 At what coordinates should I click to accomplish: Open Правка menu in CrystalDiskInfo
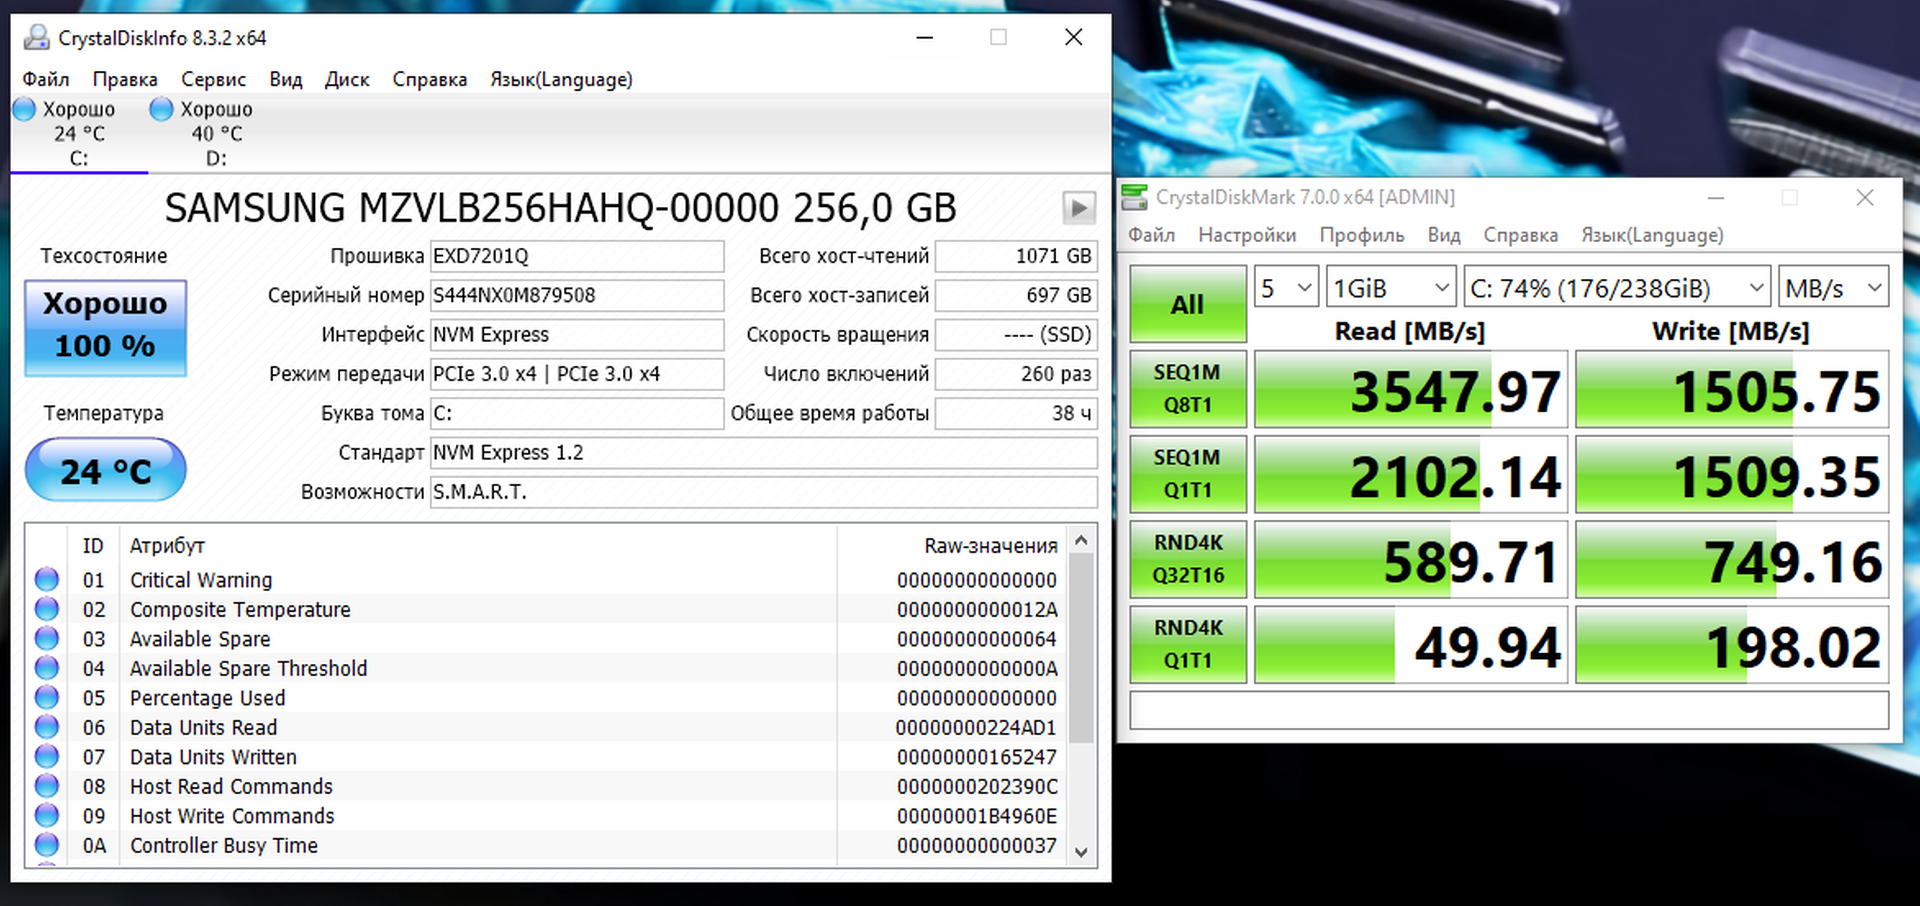(x=125, y=79)
